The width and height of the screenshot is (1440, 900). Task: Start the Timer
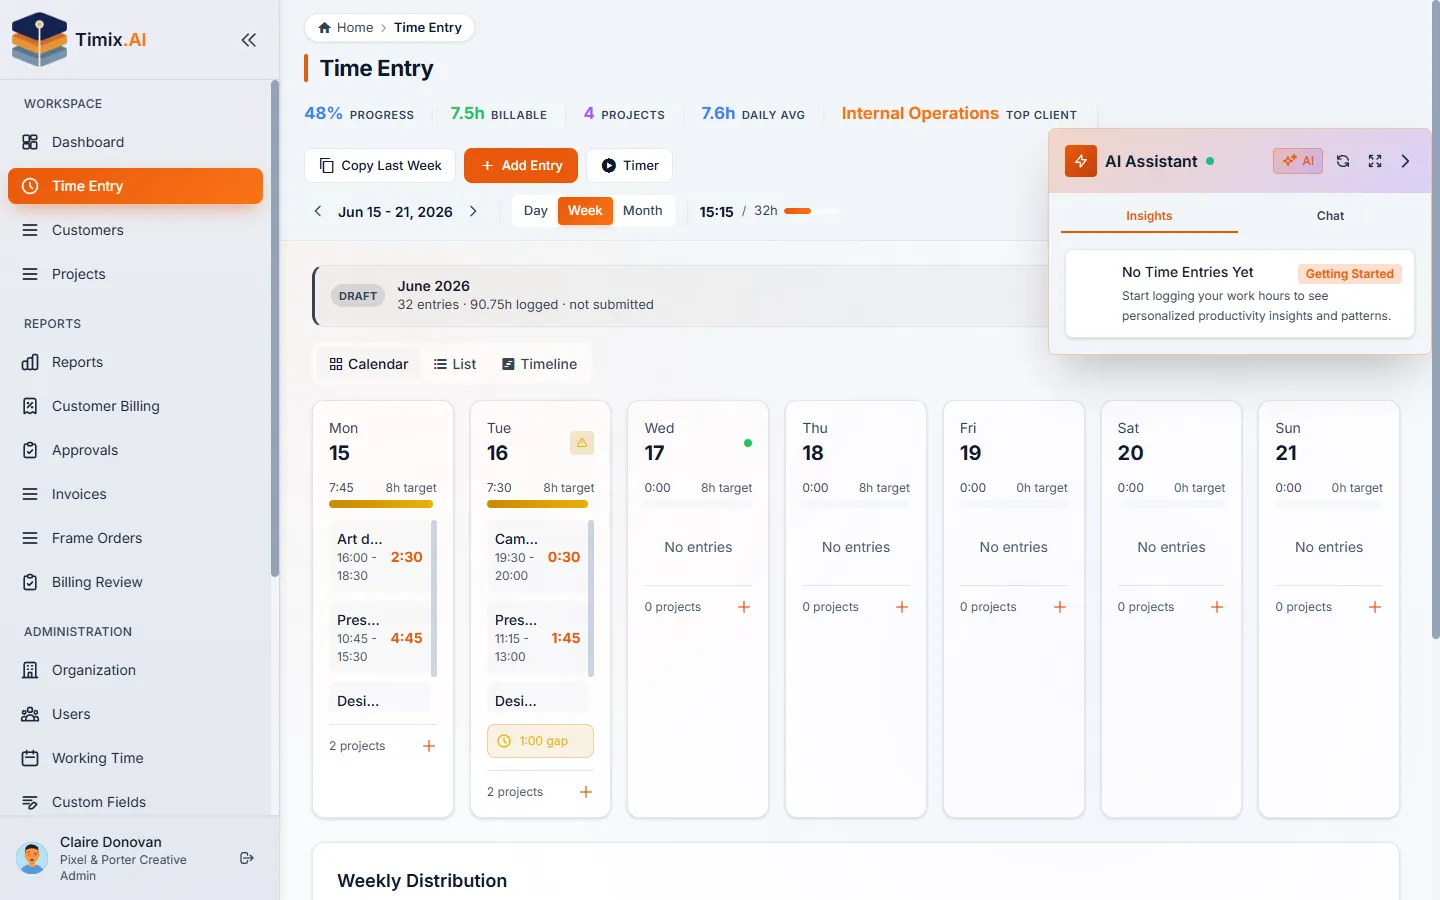click(x=630, y=165)
